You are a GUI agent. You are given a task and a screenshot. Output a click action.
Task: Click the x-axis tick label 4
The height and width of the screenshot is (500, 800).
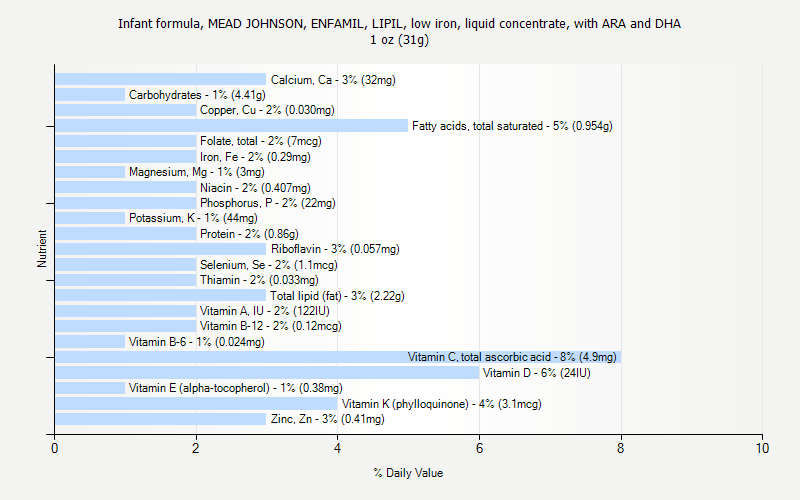(x=337, y=448)
